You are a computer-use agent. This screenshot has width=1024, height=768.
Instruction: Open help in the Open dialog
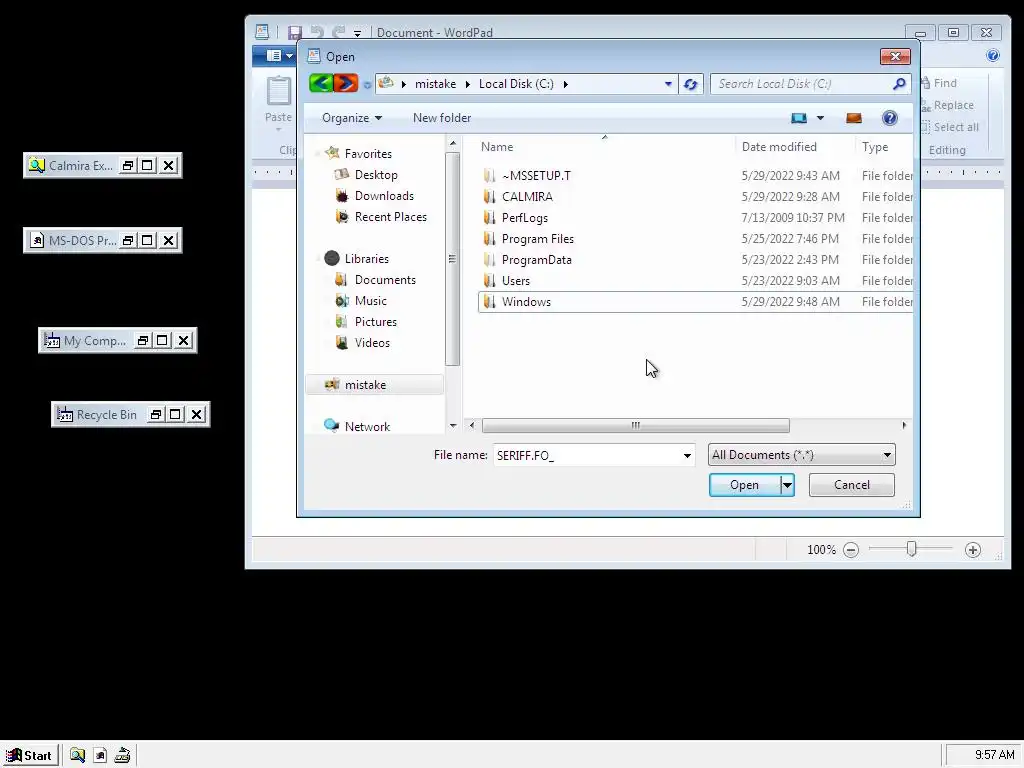click(889, 118)
